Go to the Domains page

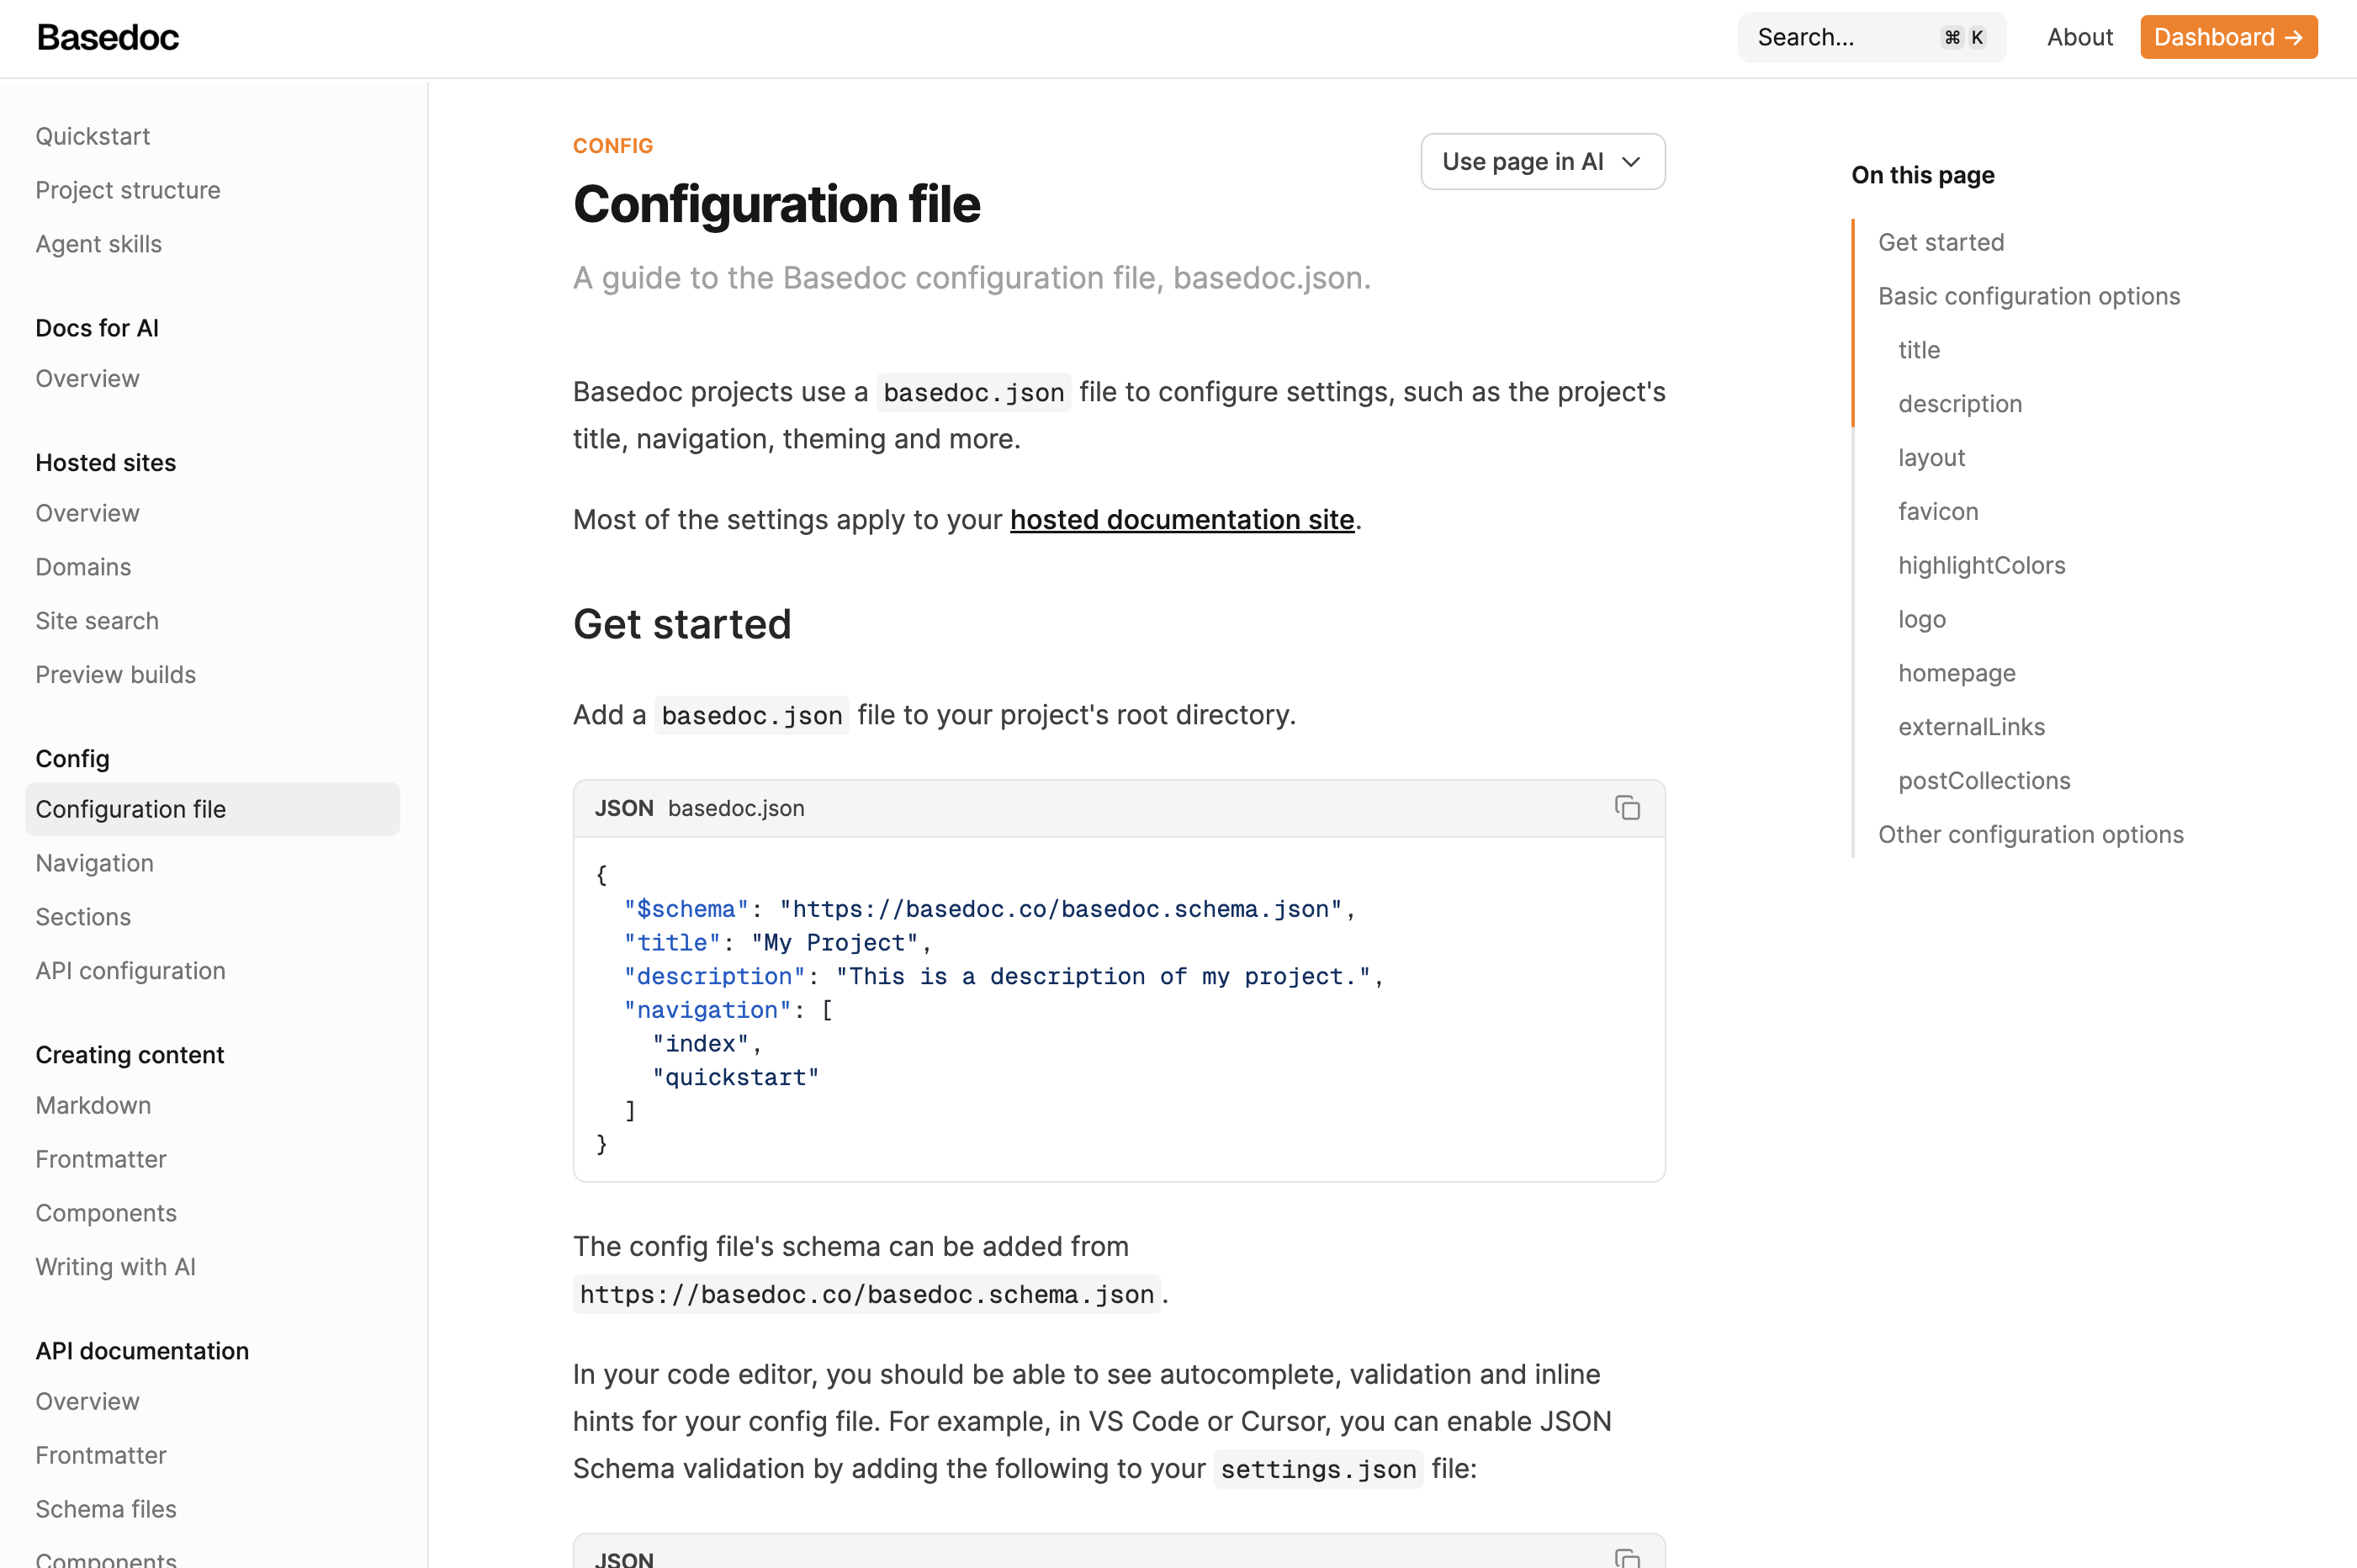(84, 567)
